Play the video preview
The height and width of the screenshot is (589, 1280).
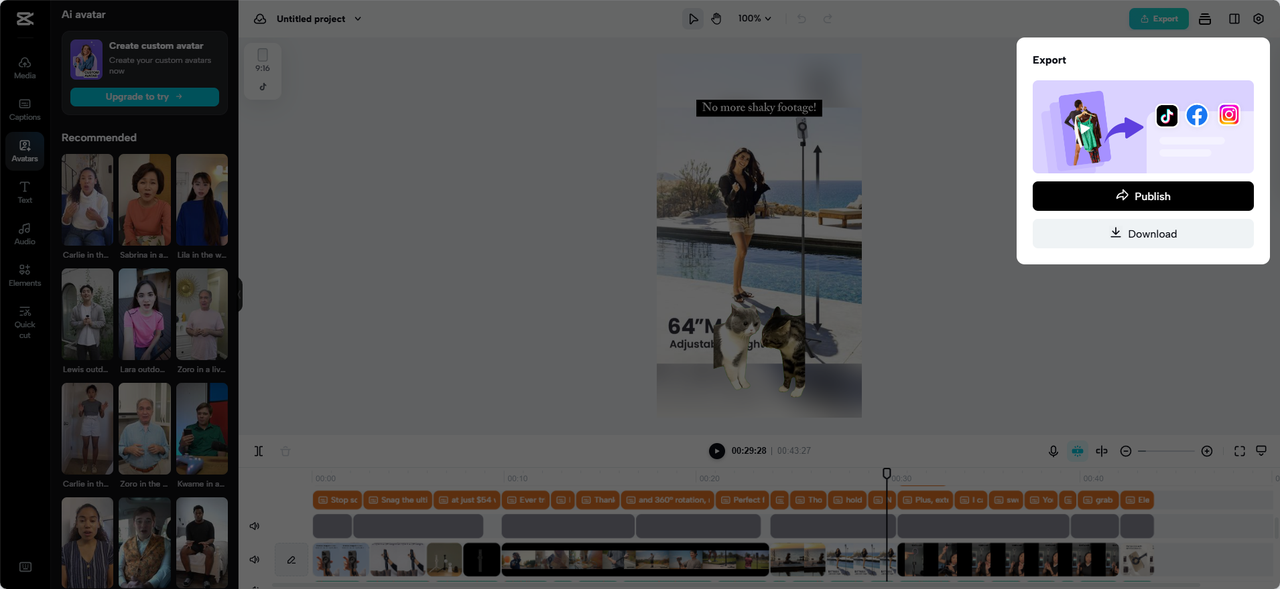pyautogui.click(x=717, y=451)
